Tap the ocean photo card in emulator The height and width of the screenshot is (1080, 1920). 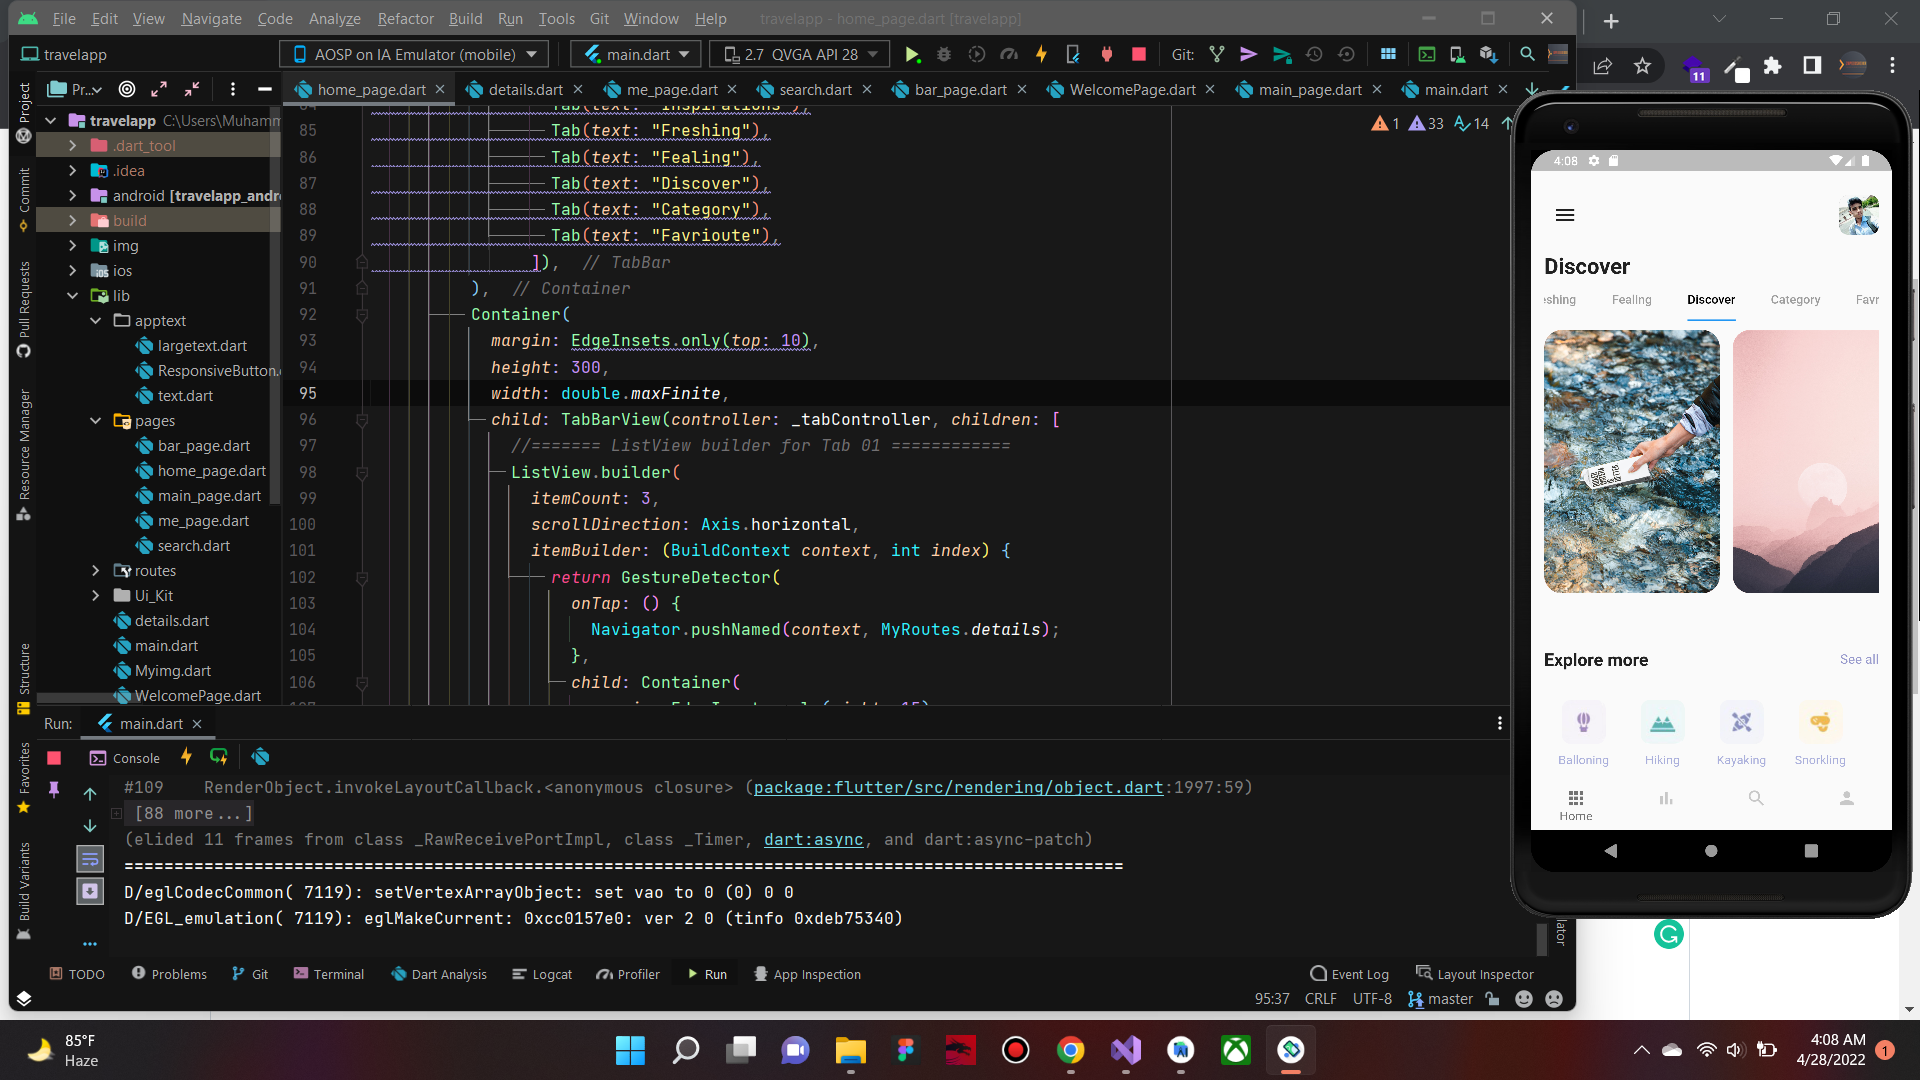[x=1631, y=462]
